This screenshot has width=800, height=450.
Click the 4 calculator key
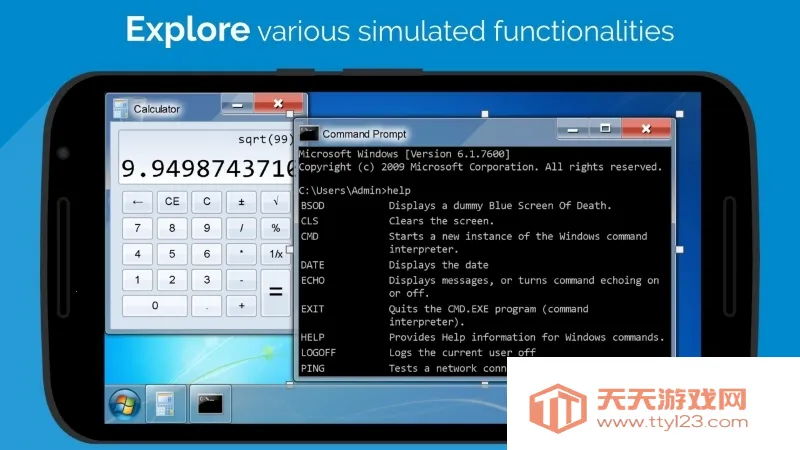[137, 254]
